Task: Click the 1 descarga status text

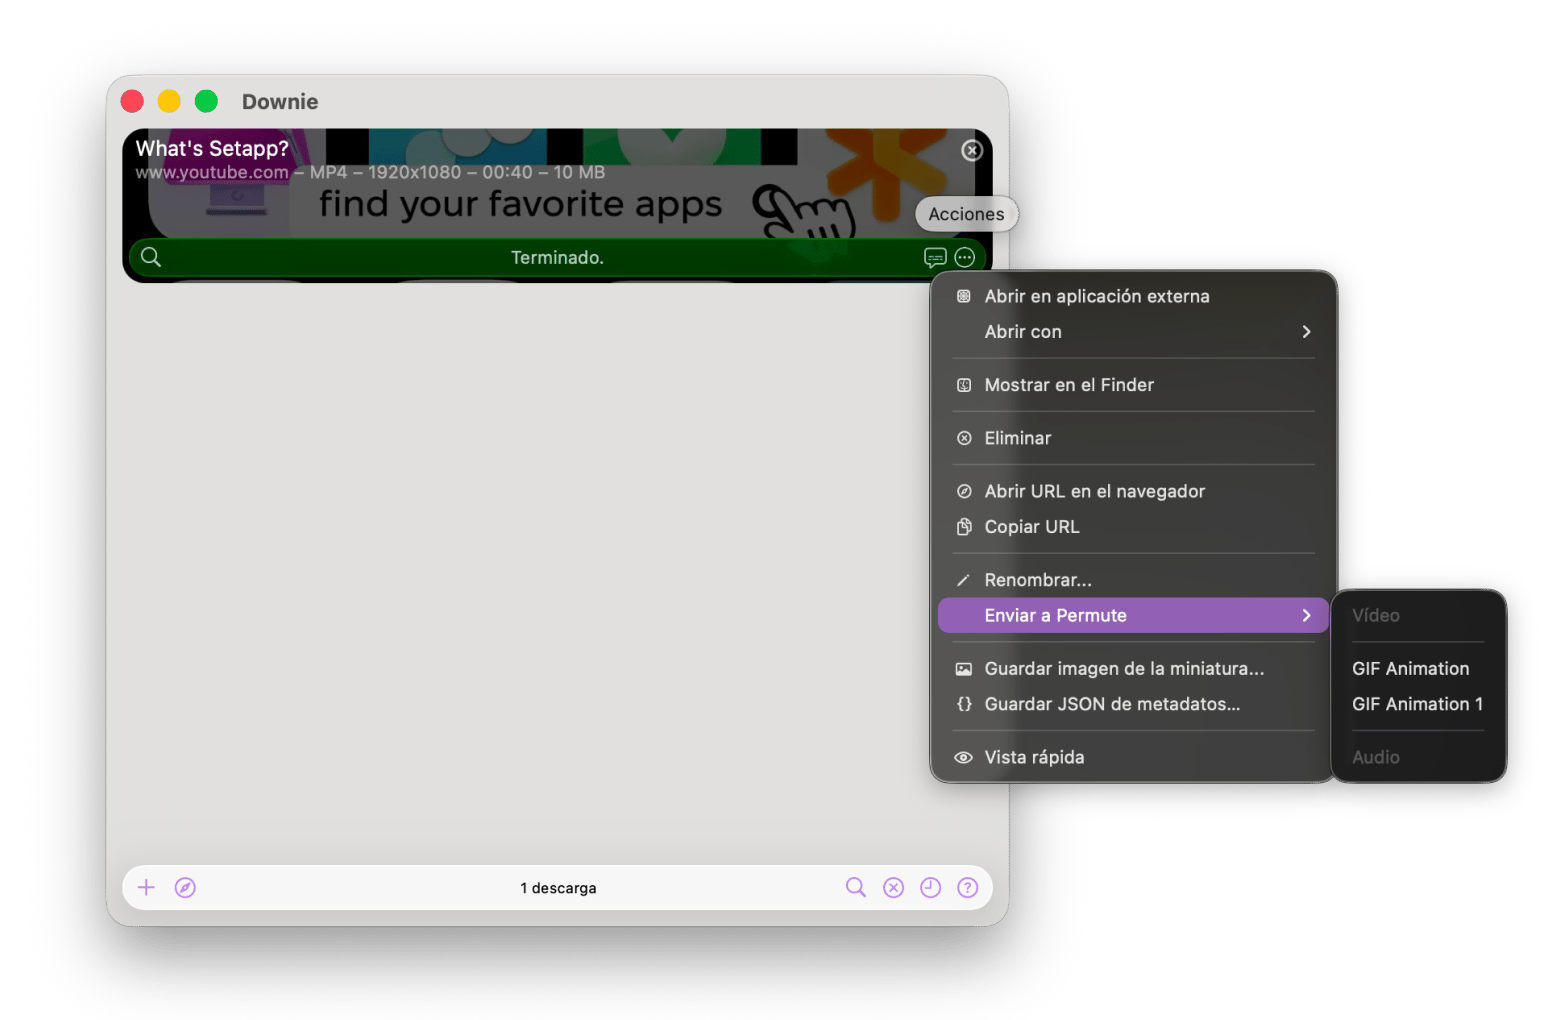Action: click(x=558, y=888)
